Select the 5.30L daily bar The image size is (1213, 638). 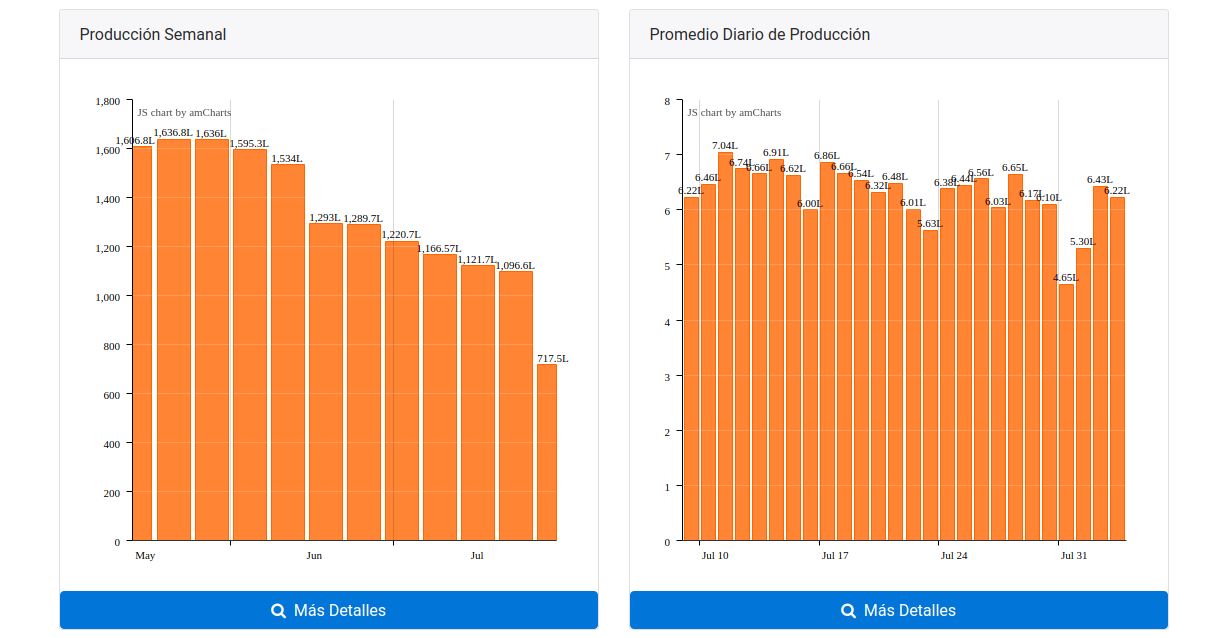1083,395
